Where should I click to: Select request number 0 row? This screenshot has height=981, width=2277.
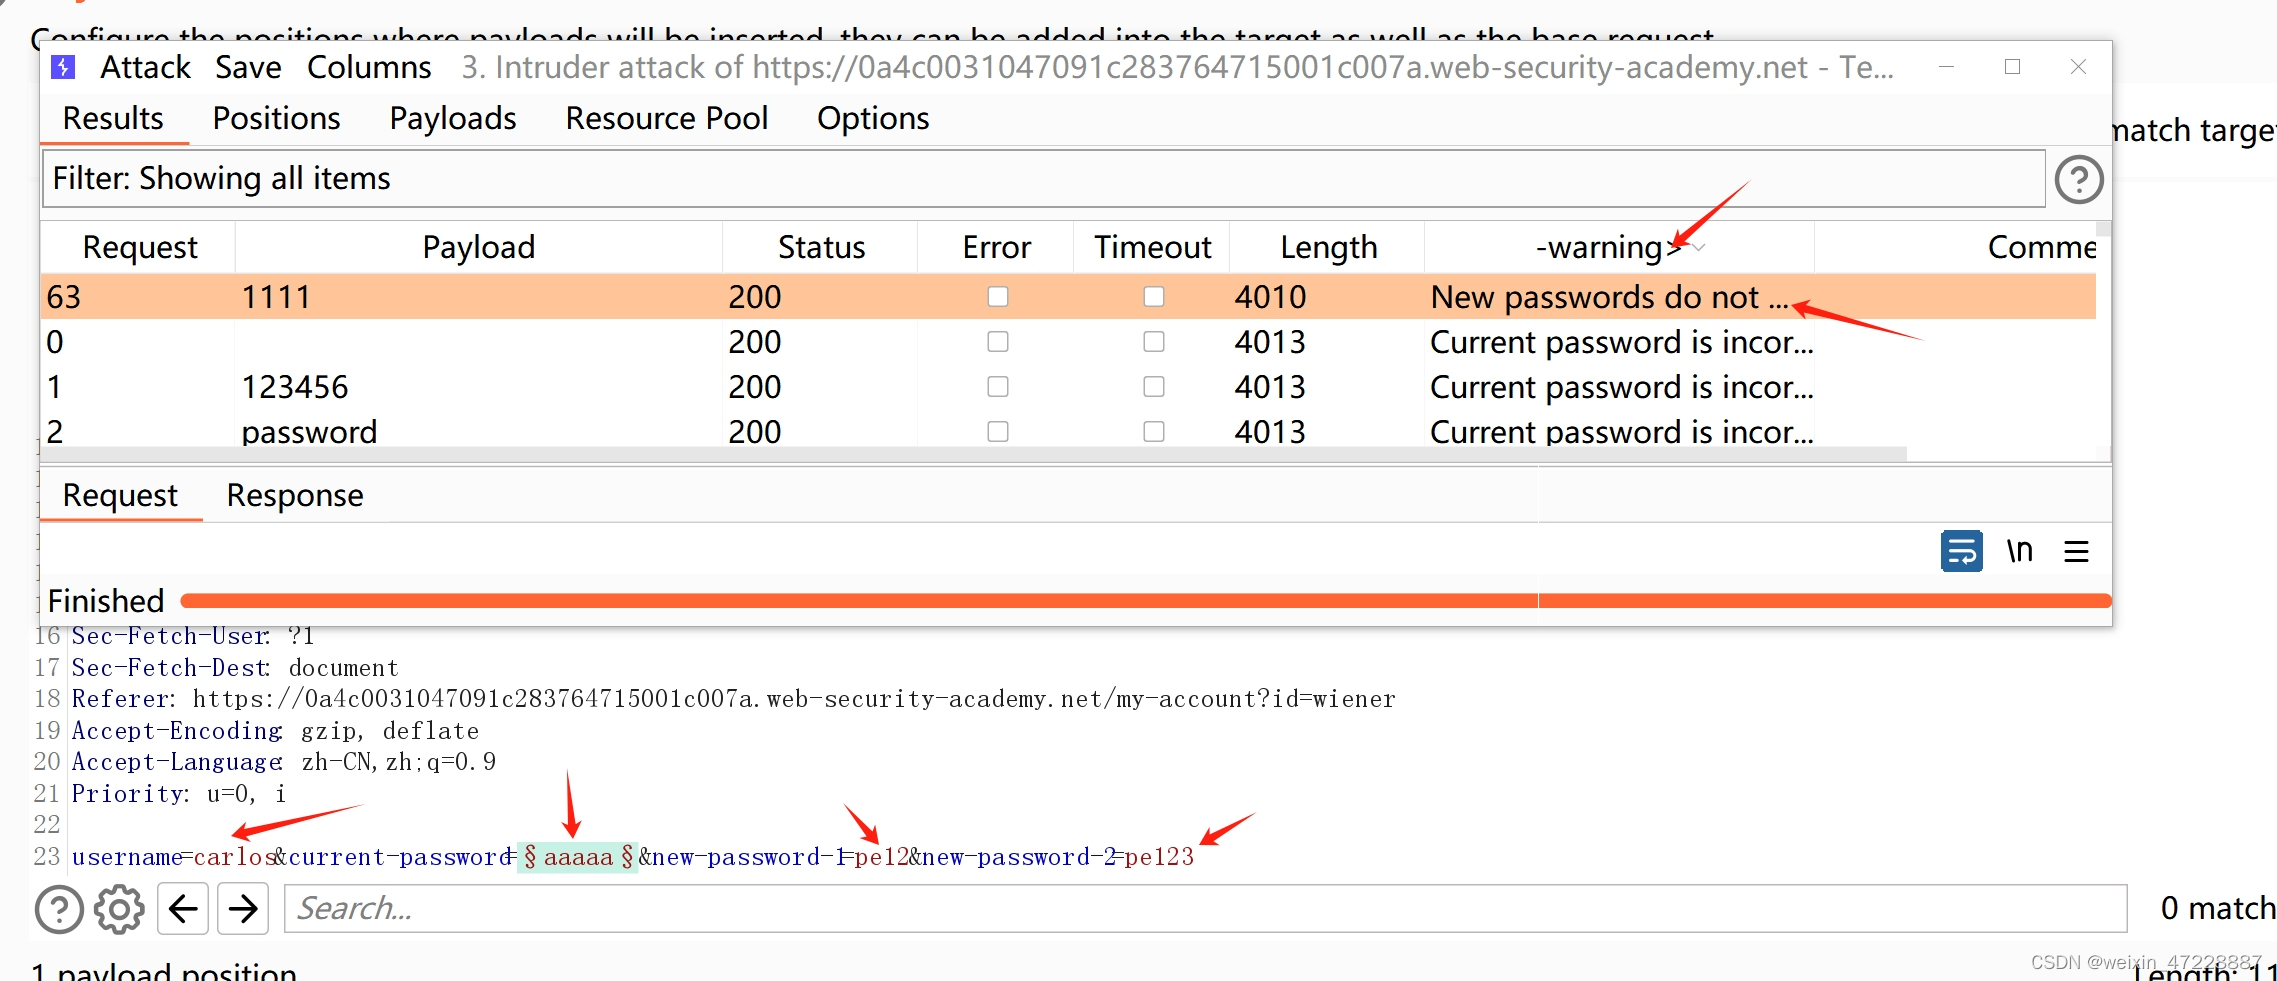tap(1068, 342)
